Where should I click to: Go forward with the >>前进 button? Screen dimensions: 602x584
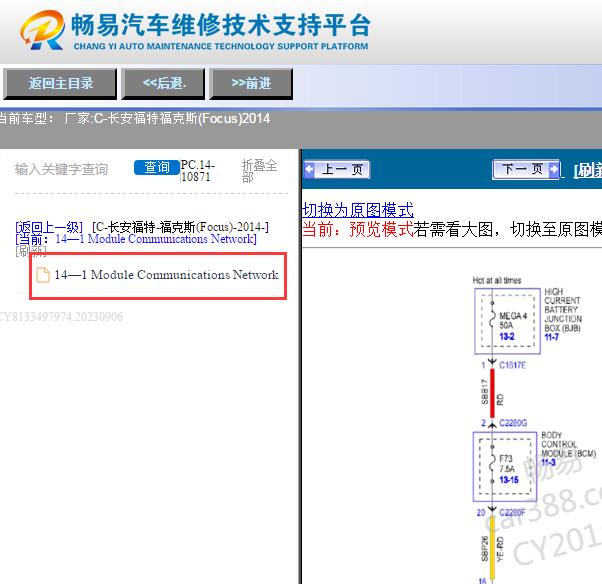coord(251,83)
